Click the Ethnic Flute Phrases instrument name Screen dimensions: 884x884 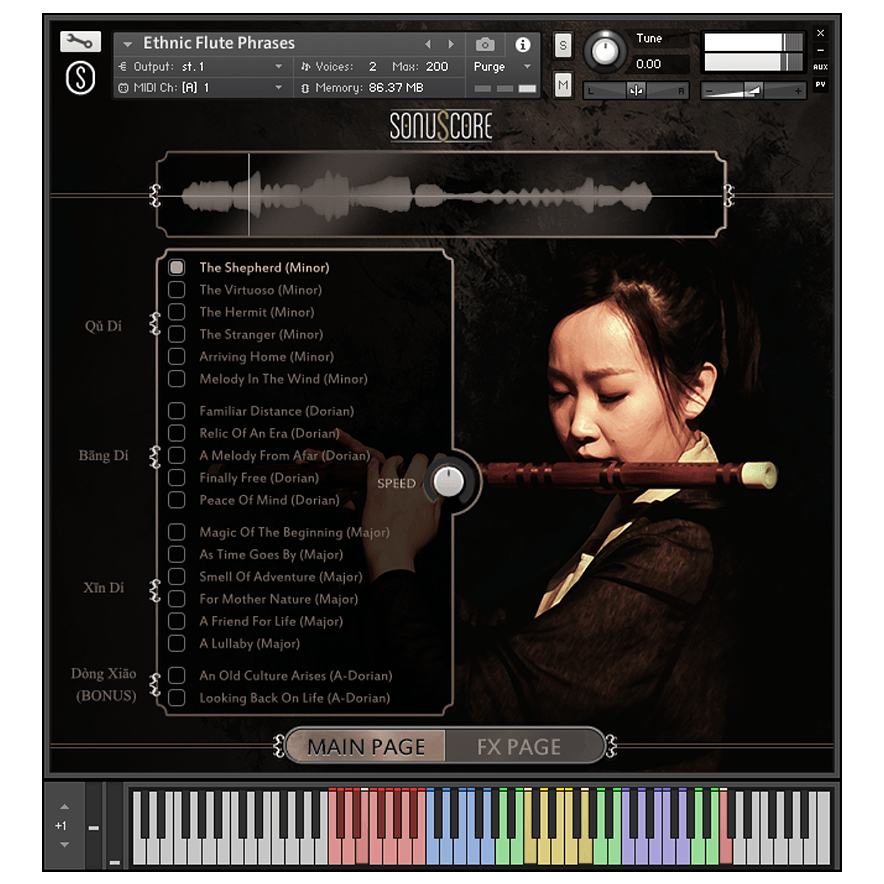point(219,43)
